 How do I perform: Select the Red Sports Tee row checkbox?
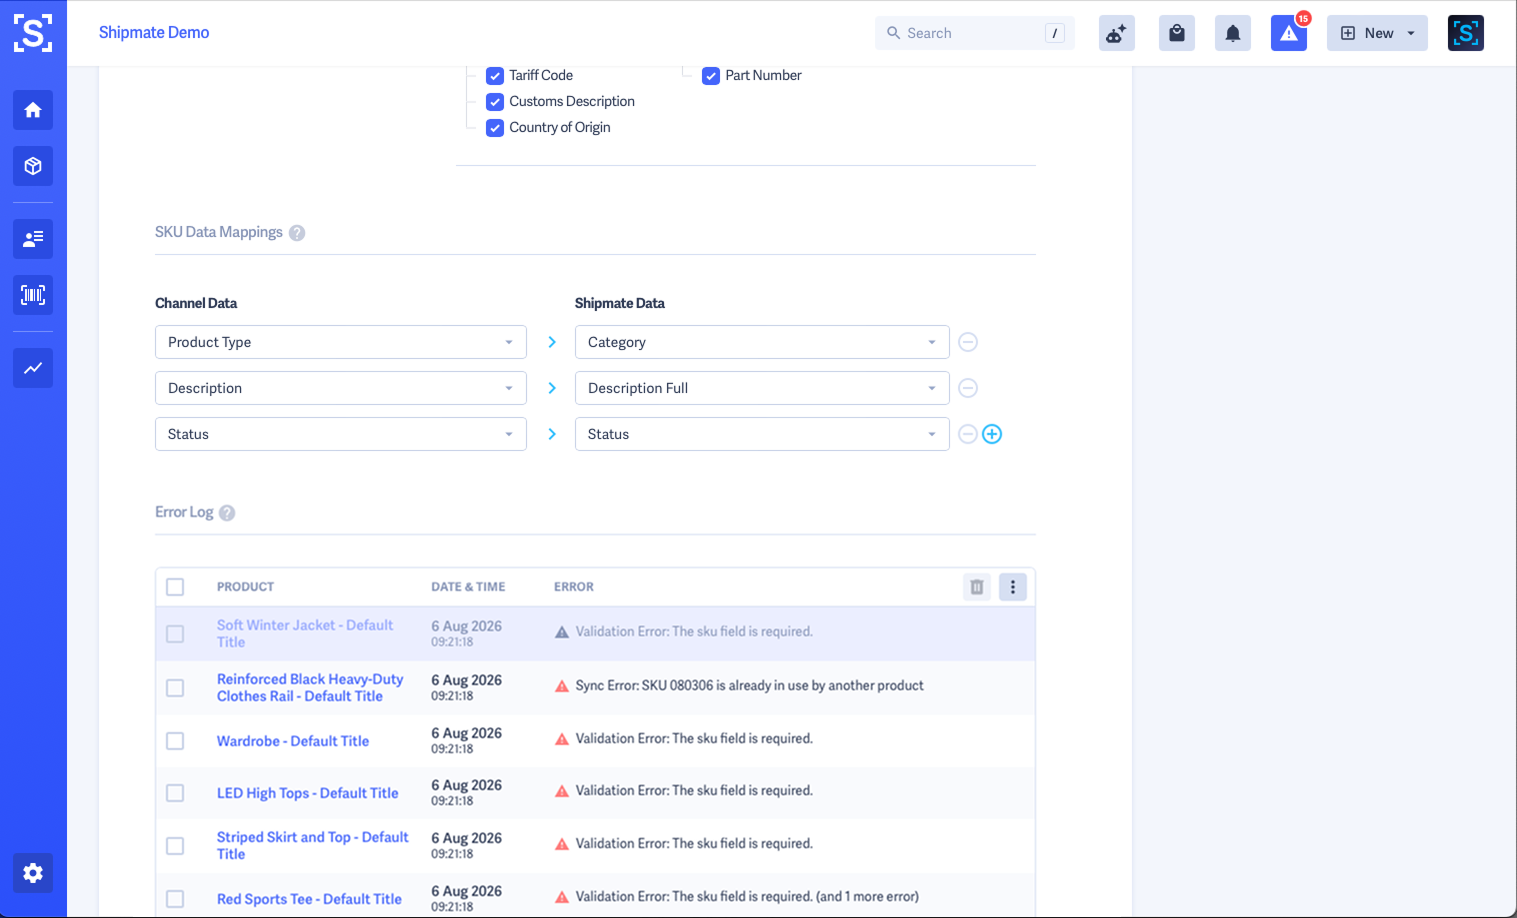click(175, 899)
